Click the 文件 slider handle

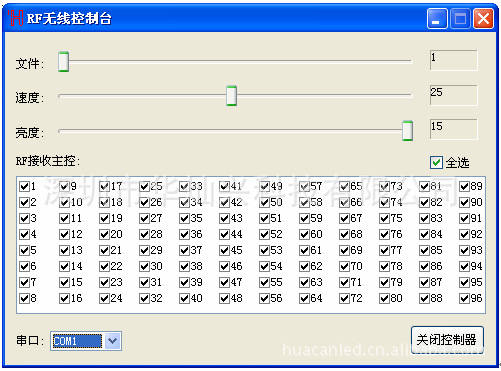(63, 62)
